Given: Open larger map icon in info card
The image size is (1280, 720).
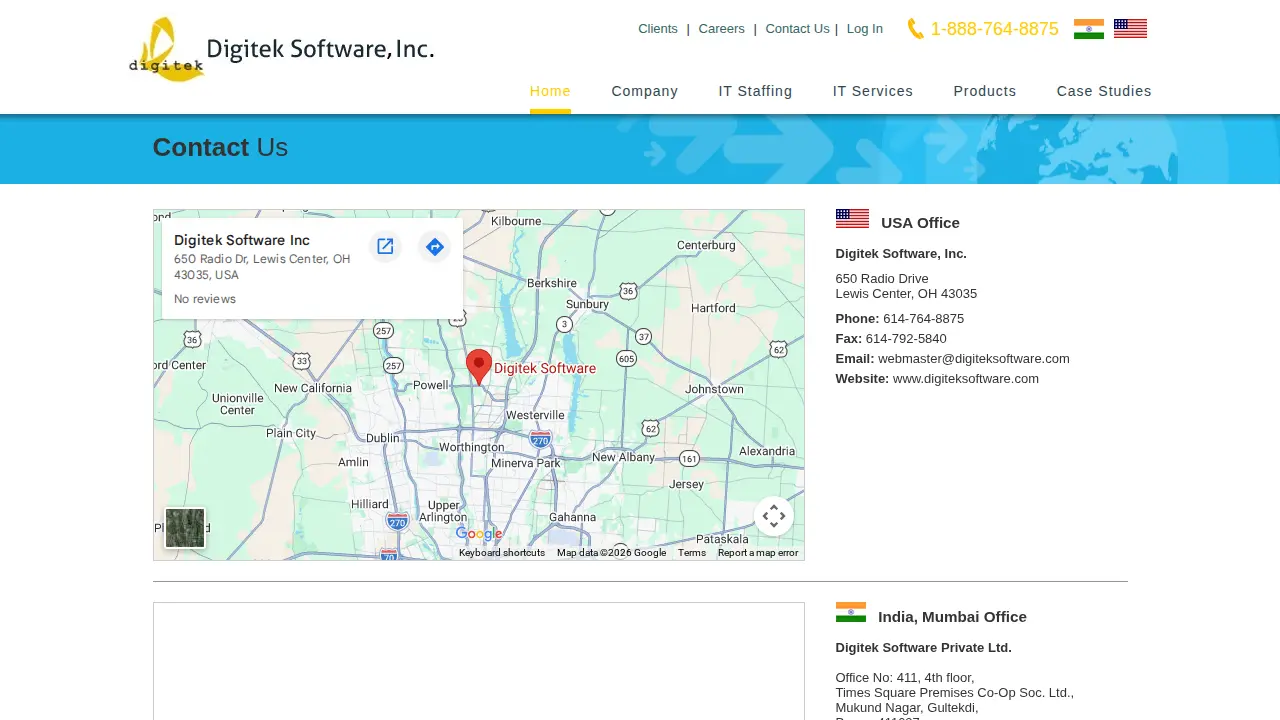Looking at the screenshot, I should click(x=385, y=246).
